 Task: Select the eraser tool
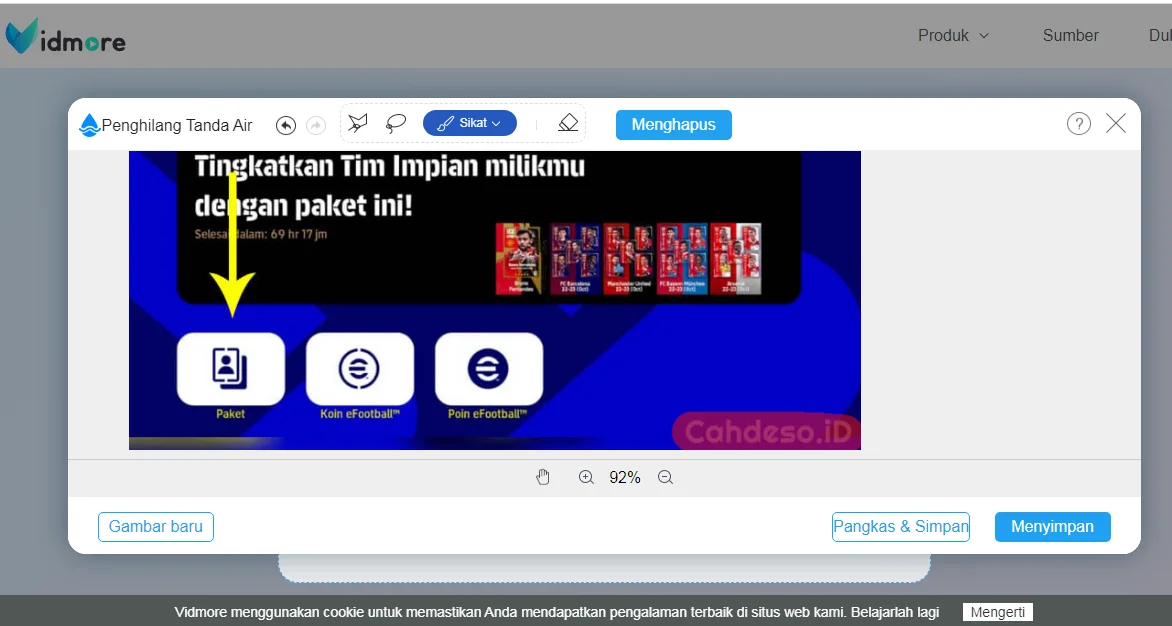click(568, 123)
